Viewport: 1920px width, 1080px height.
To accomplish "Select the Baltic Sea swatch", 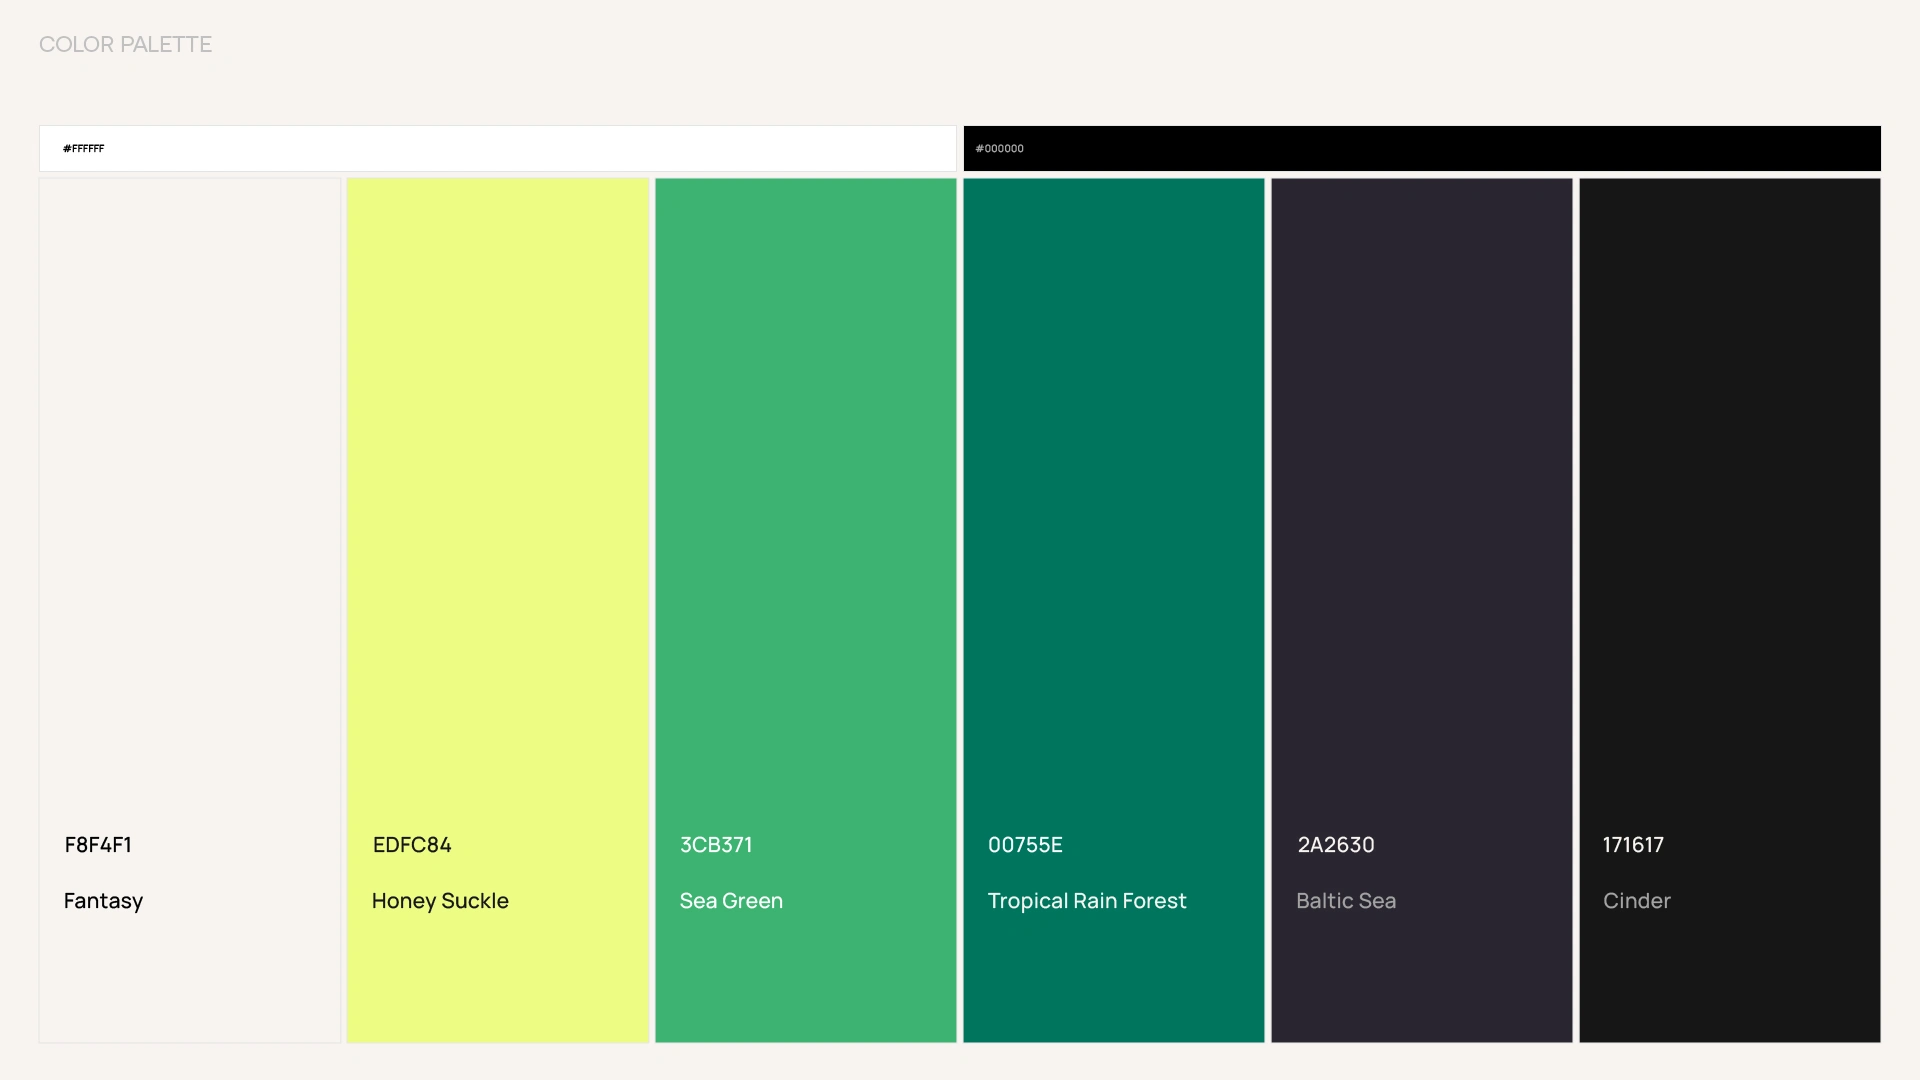I will tap(1422, 500).
